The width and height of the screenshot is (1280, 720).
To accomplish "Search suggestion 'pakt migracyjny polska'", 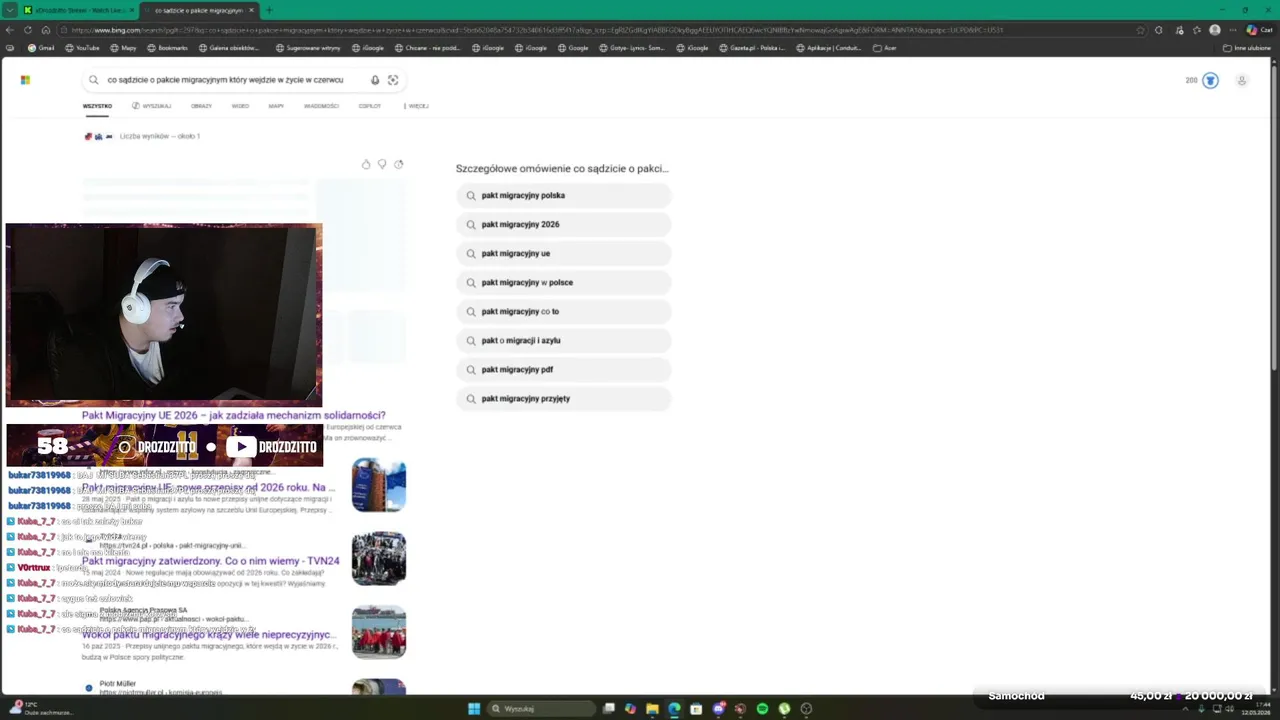I will pos(564,196).
